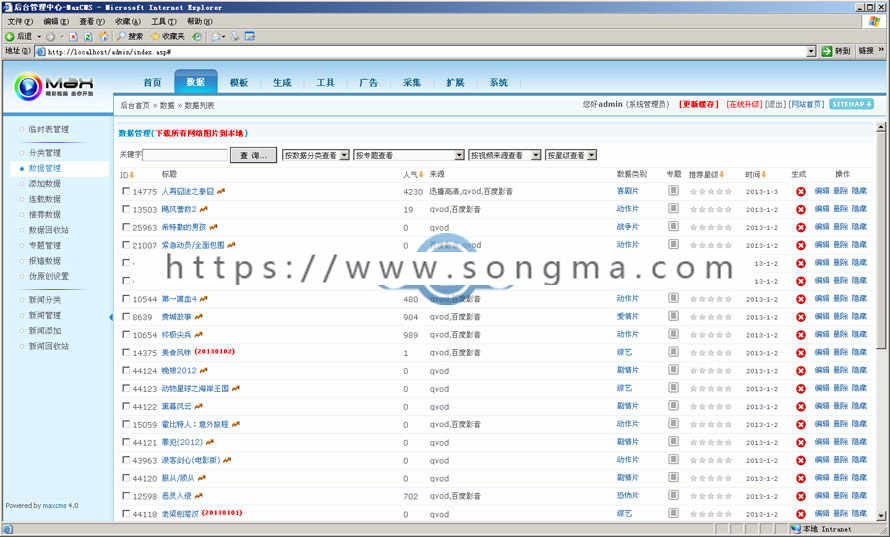Click the Print toolbar icon
The image size is (890, 537).
click(x=235, y=36)
